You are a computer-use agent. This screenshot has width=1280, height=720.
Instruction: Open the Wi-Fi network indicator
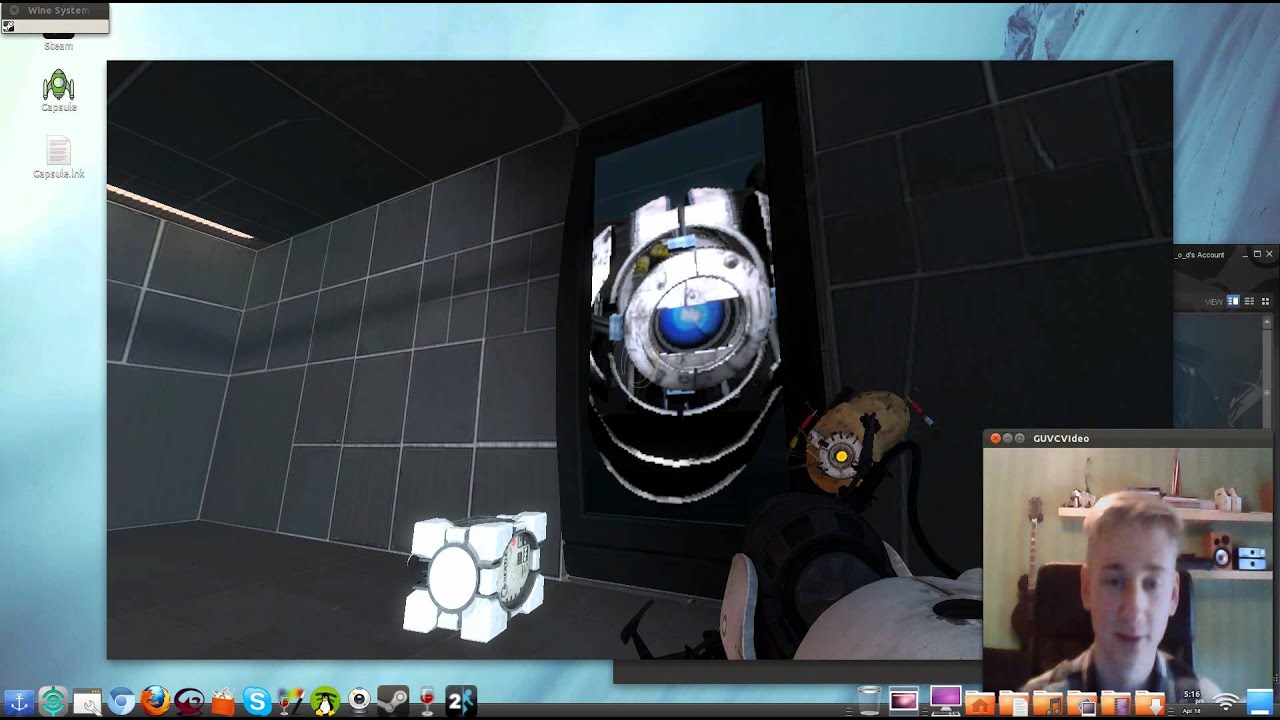1227,703
